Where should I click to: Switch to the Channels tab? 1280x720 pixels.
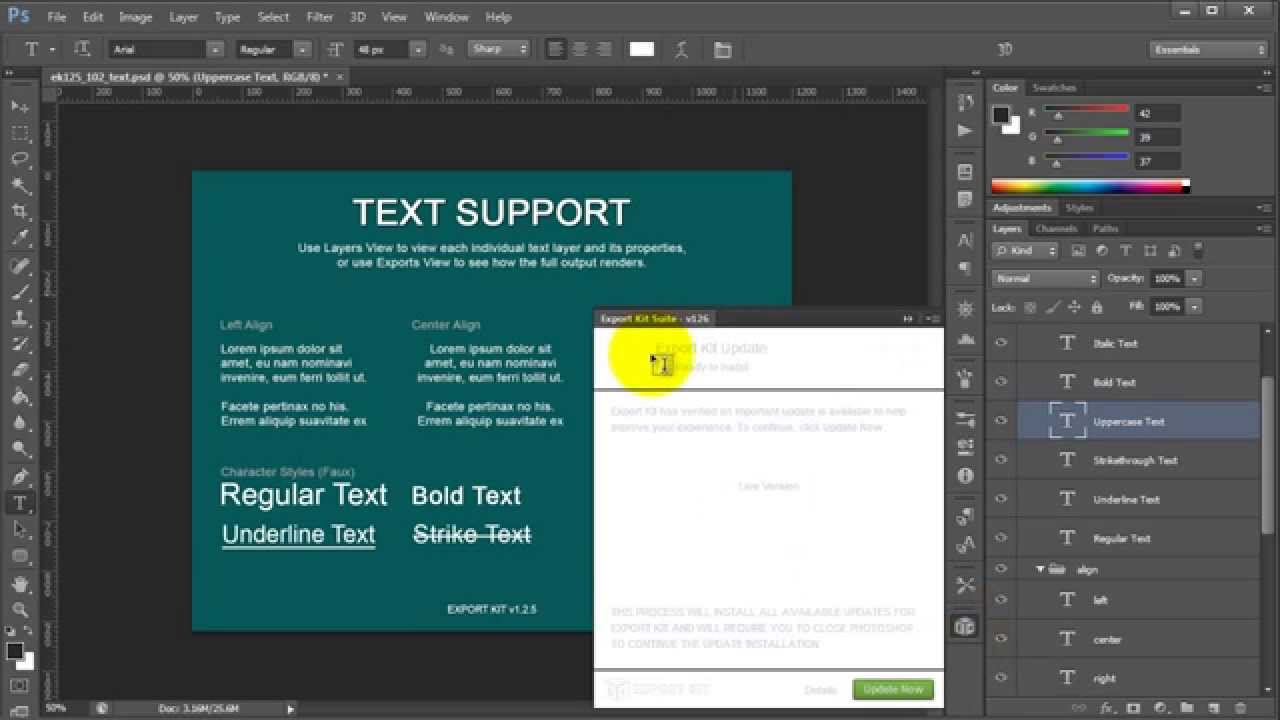[1056, 229]
